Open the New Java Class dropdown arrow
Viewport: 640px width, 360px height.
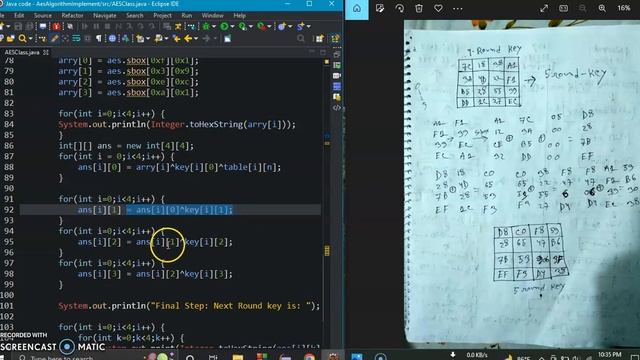tap(309, 26)
